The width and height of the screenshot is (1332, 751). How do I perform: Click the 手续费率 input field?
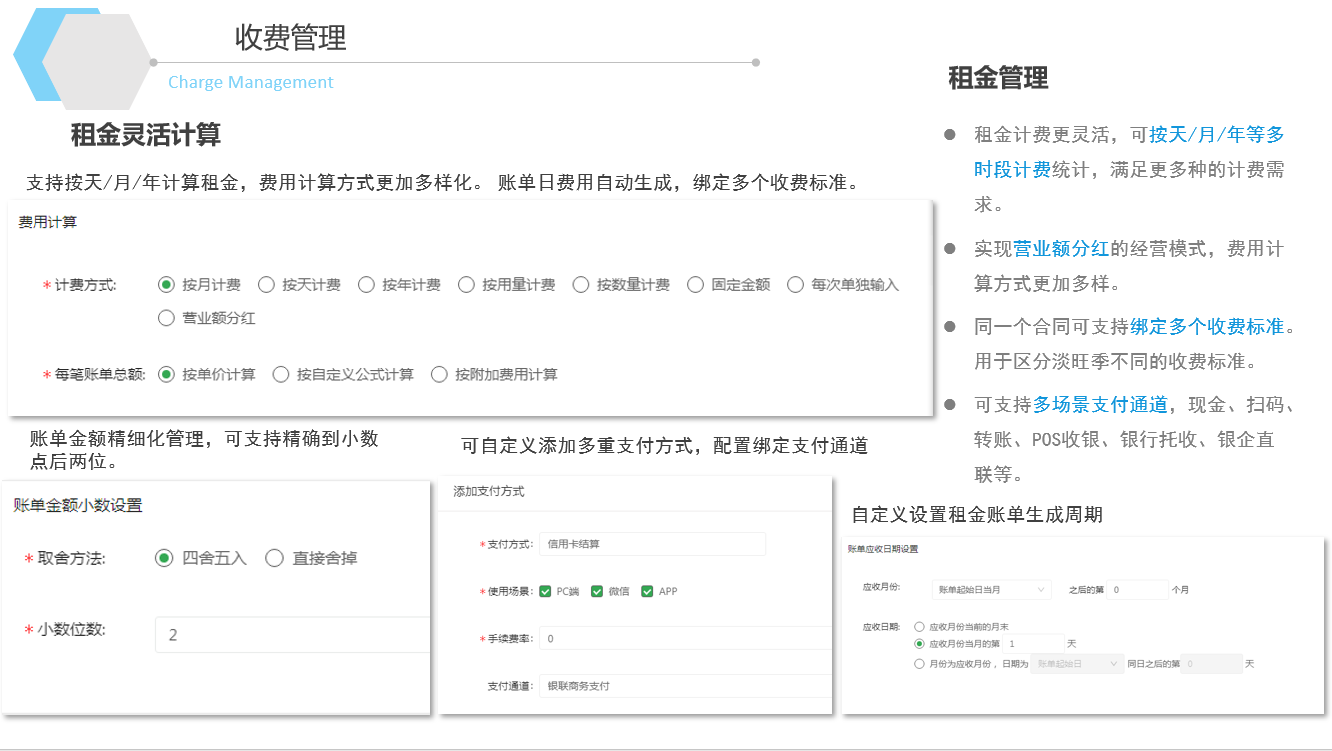(x=685, y=638)
